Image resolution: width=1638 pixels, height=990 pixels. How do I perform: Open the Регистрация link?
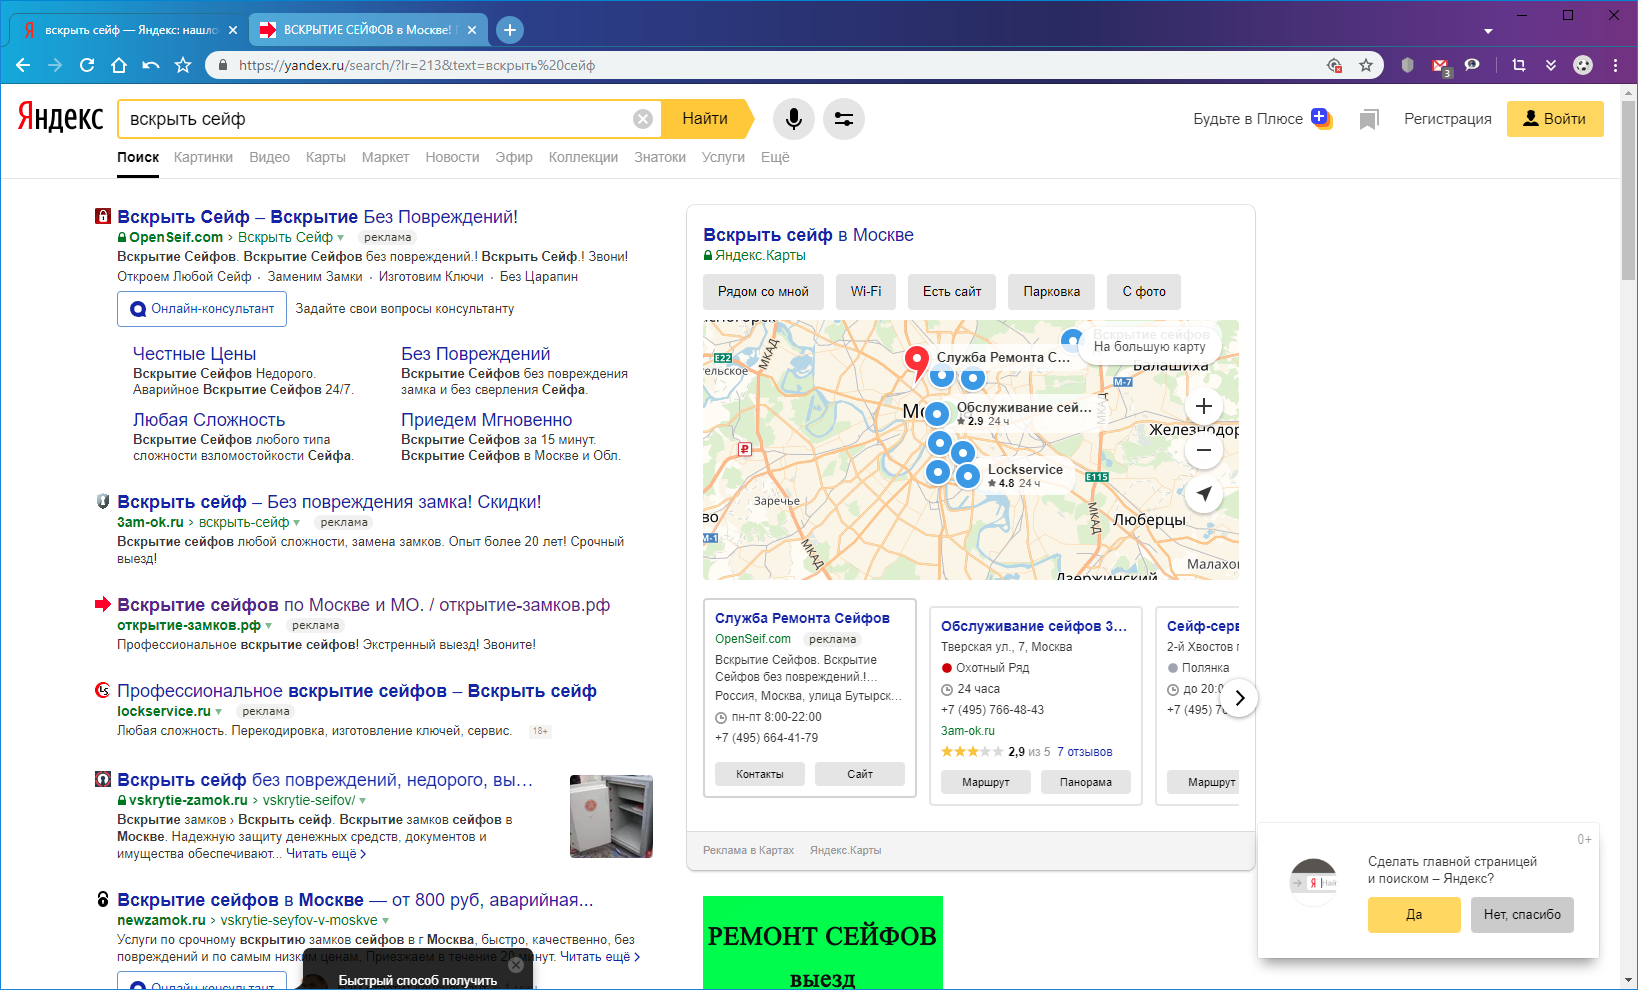coord(1448,119)
